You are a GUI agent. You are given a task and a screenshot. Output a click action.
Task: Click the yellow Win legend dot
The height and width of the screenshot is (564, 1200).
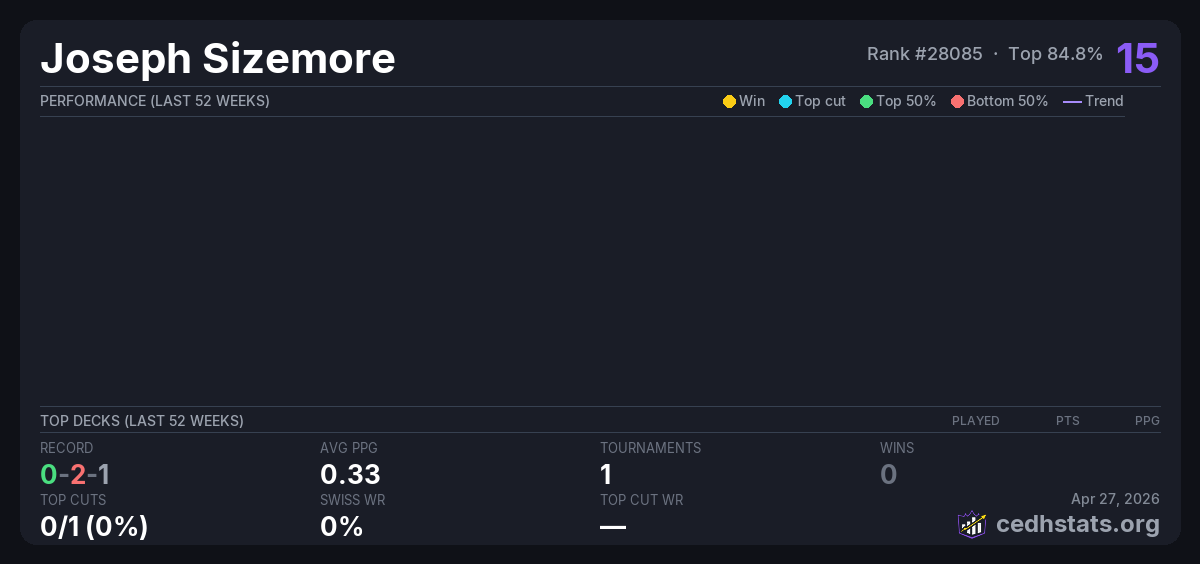coord(729,101)
